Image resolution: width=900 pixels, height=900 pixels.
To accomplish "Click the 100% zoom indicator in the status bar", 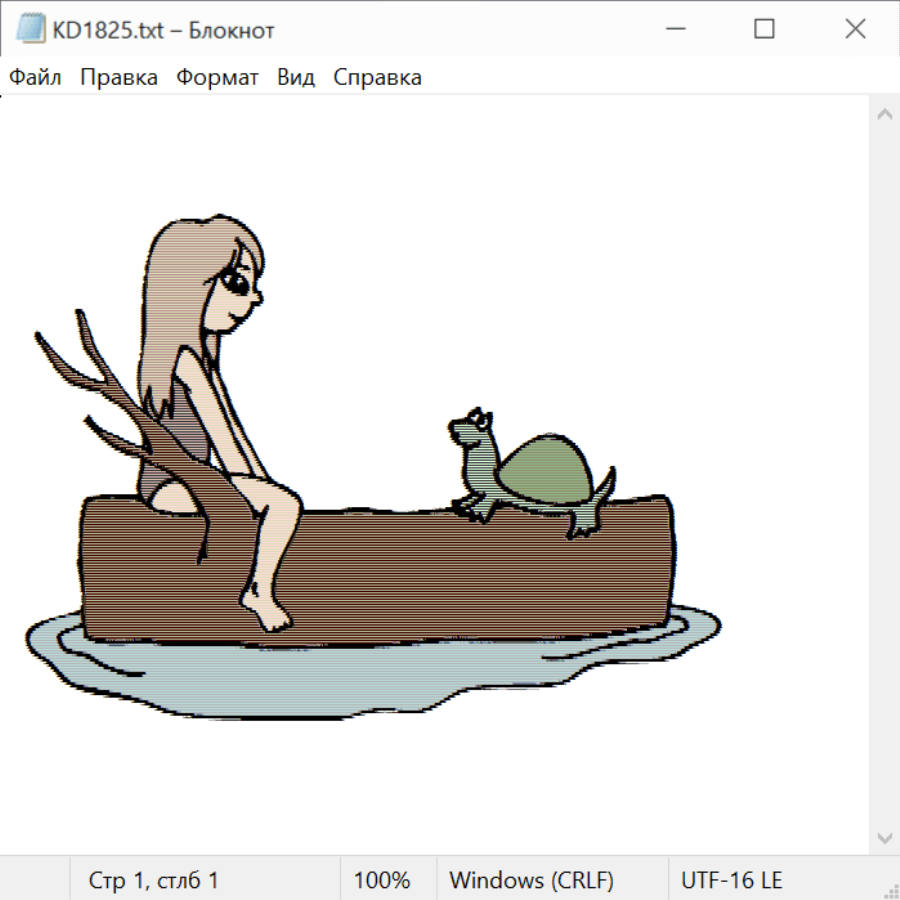I will (382, 881).
